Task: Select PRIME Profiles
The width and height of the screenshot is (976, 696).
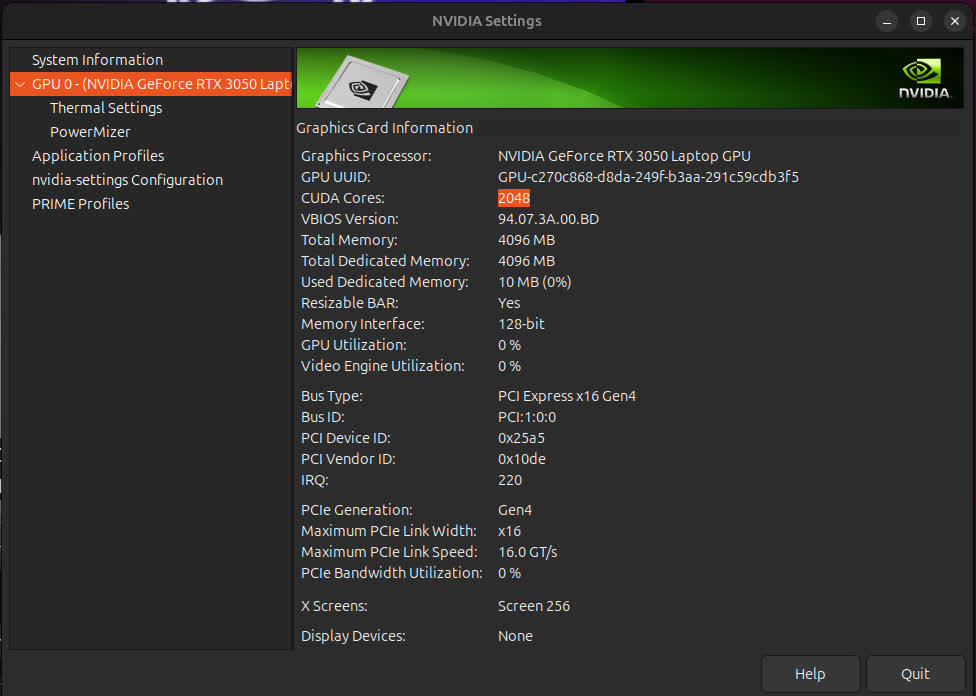Action: (80, 203)
